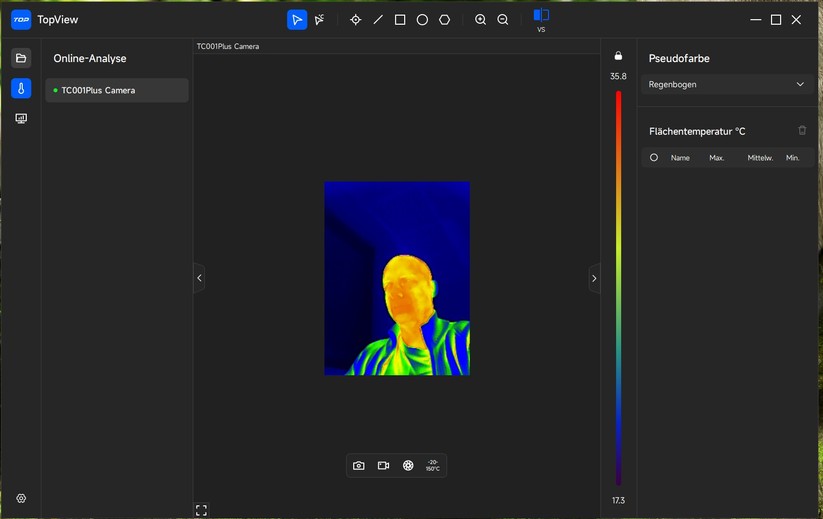This screenshot has height=519, width=823.
Task: Toggle the temperature scale lock
Action: click(618, 56)
